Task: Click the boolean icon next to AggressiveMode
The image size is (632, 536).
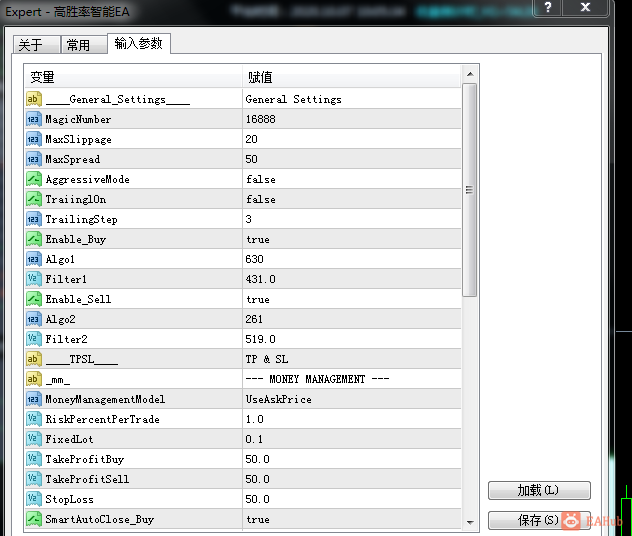Action: pos(34,179)
